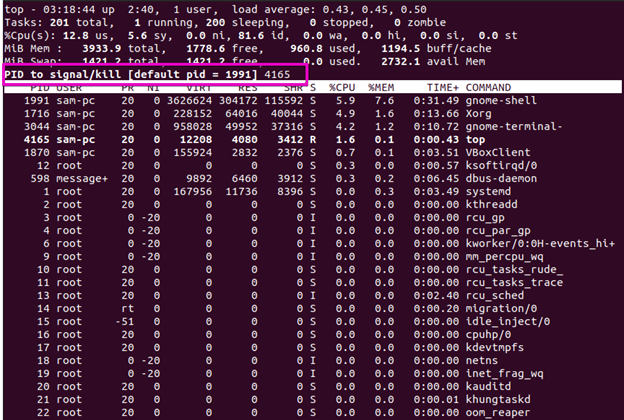624x420 pixels.
Task: Select the Xorg process row
Action: 312,114
